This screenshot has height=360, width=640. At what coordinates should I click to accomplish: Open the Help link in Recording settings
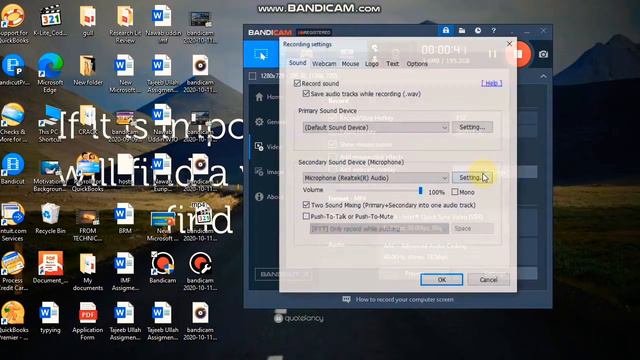pyautogui.click(x=491, y=83)
